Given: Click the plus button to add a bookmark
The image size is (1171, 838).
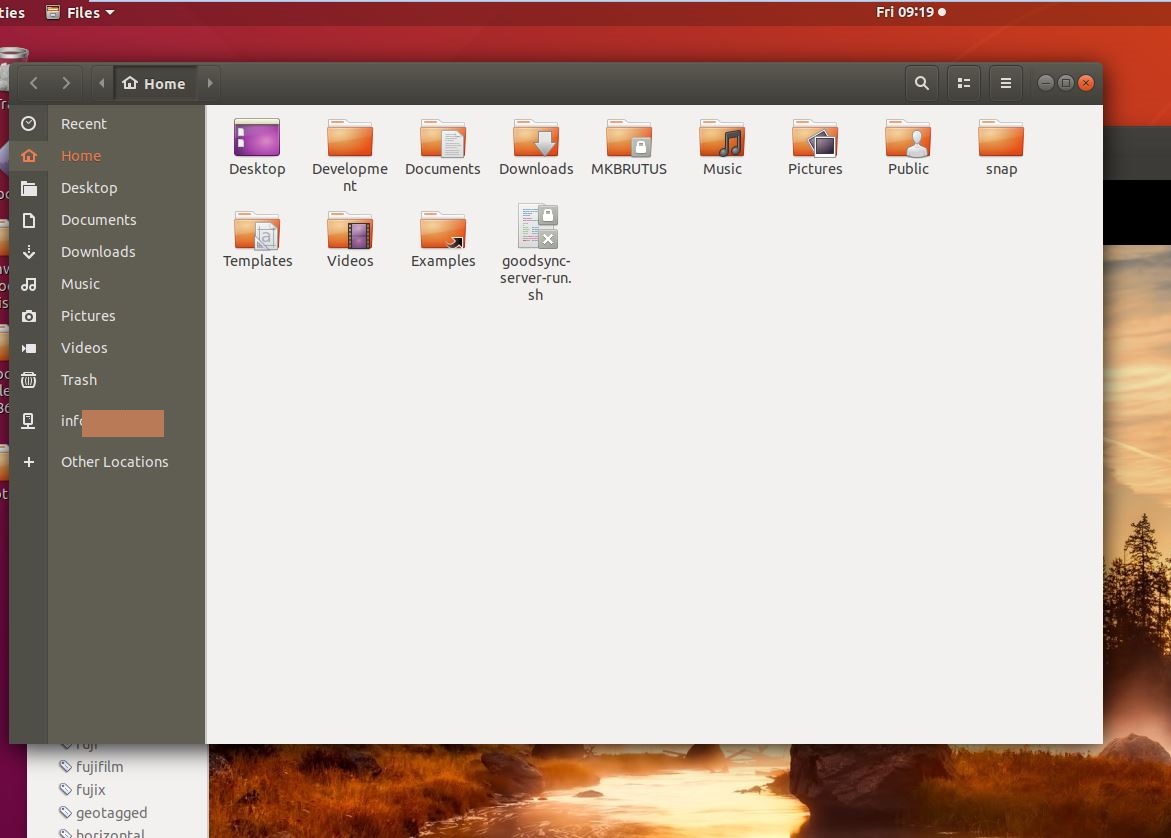Looking at the screenshot, I should click(28, 461).
